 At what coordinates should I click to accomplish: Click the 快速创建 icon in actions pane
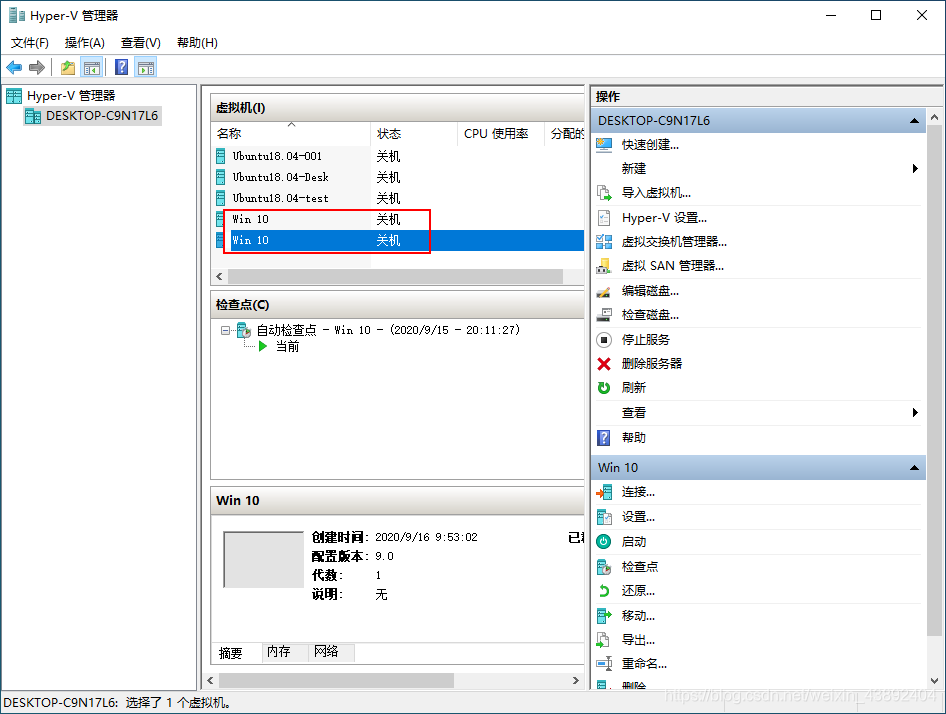click(604, 145)
